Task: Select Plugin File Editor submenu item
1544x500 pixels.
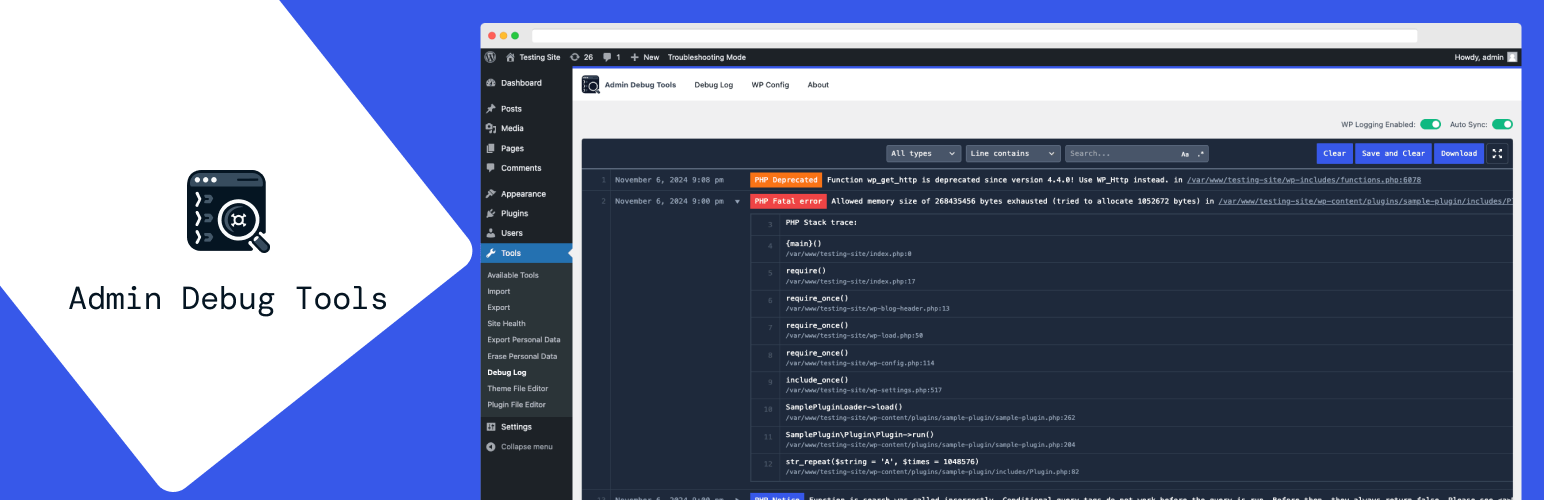Action: [517, 404]
